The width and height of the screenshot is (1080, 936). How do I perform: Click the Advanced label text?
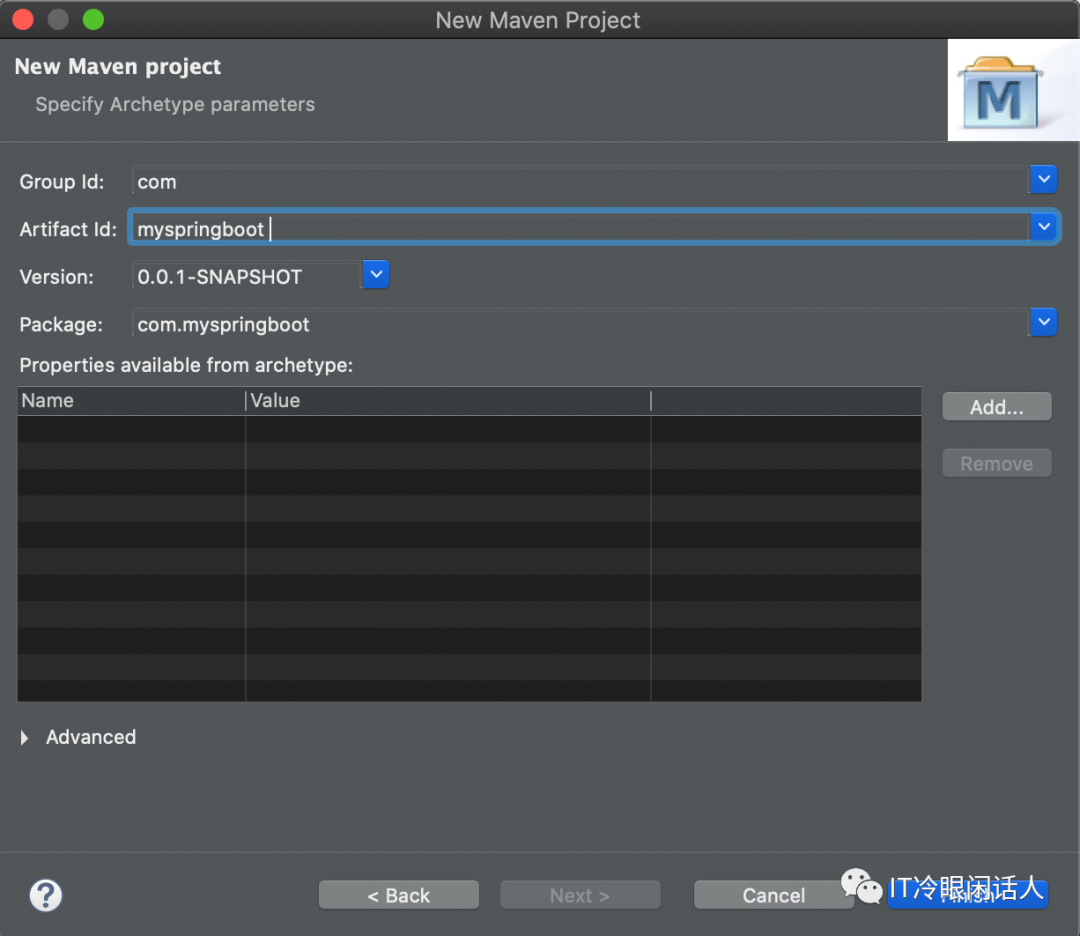point(91,737)
